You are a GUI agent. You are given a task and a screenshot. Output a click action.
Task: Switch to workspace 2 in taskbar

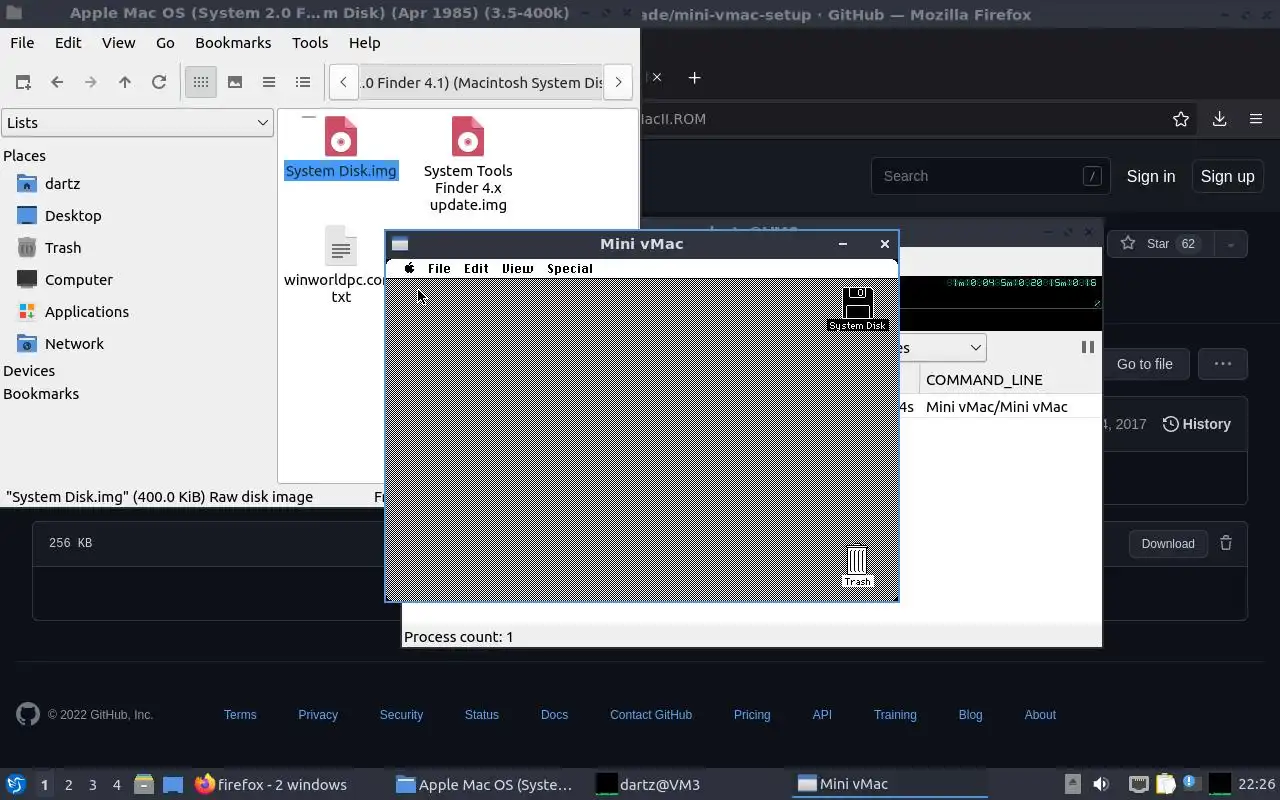(x=68, y=784)
